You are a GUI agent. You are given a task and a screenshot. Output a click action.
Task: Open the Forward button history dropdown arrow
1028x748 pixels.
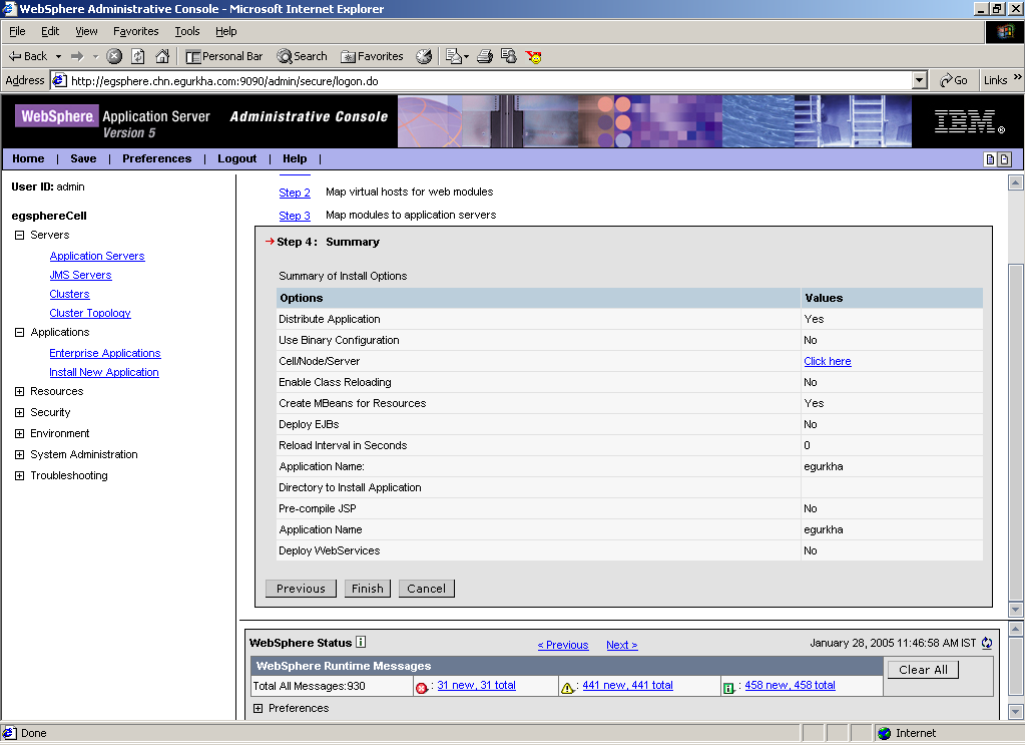click(x=96, y=56)
